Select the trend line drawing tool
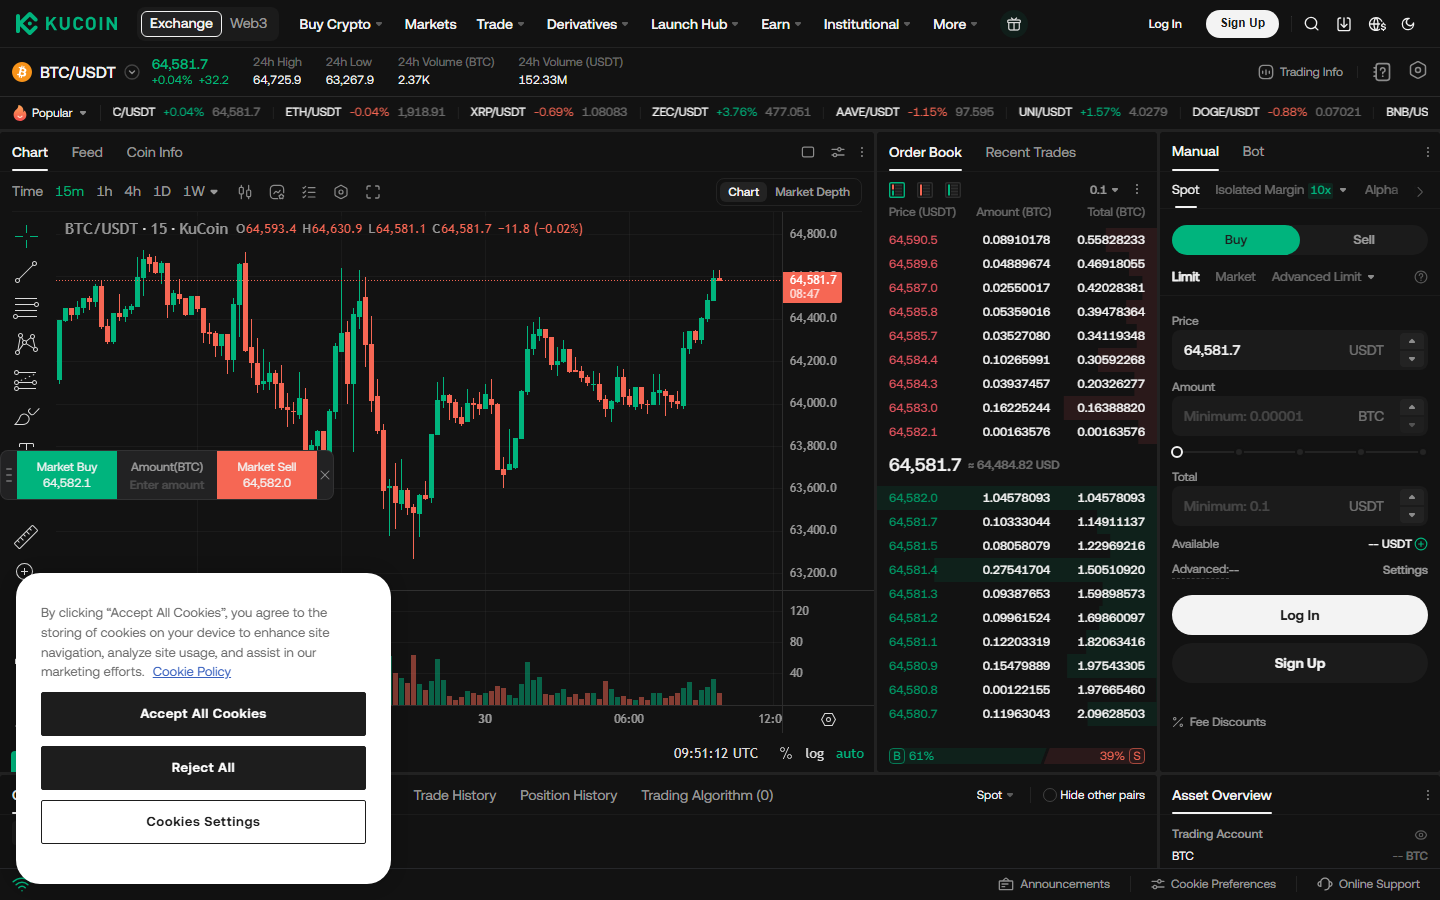1440x900 pixels. coord(26,272)
